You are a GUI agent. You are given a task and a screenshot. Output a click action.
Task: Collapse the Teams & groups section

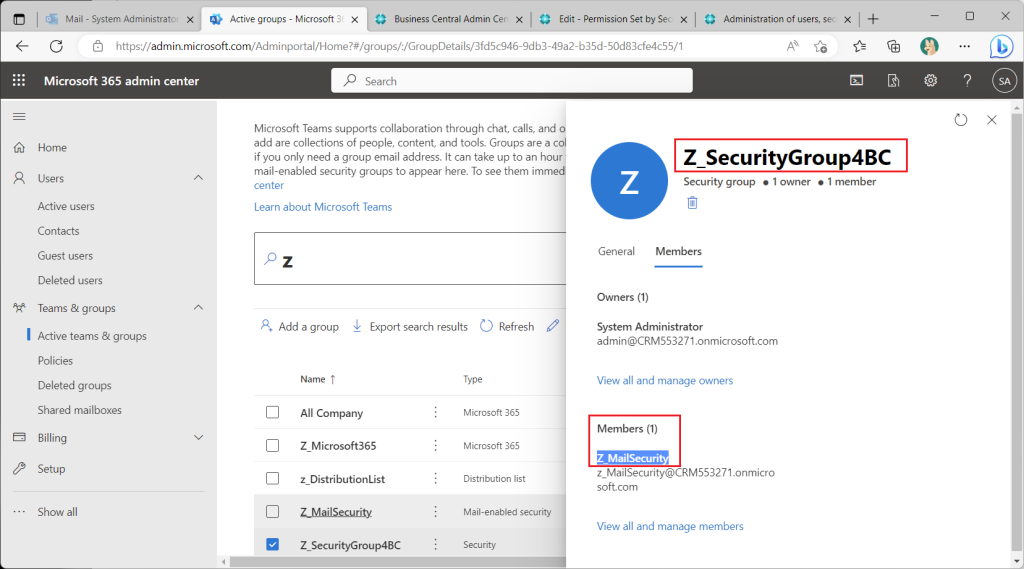[199, 308]
